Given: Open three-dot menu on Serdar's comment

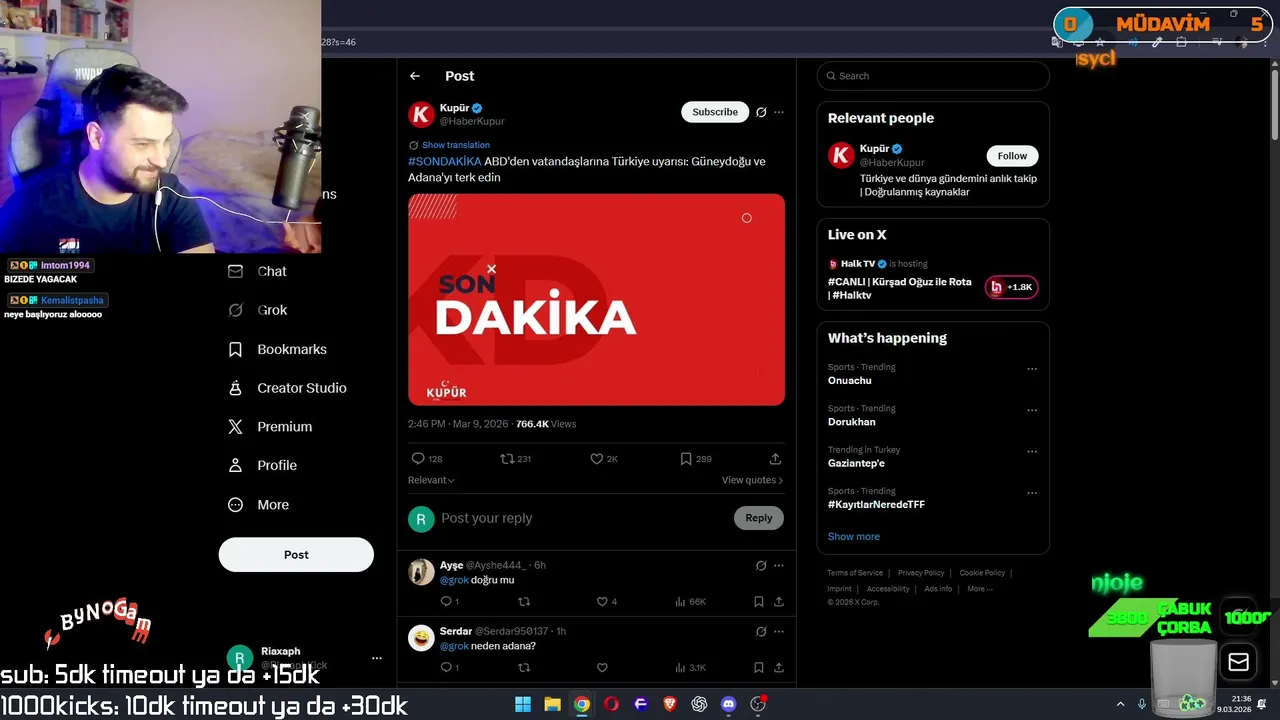Looking at the screenshot, I should [x=779, y=632].
